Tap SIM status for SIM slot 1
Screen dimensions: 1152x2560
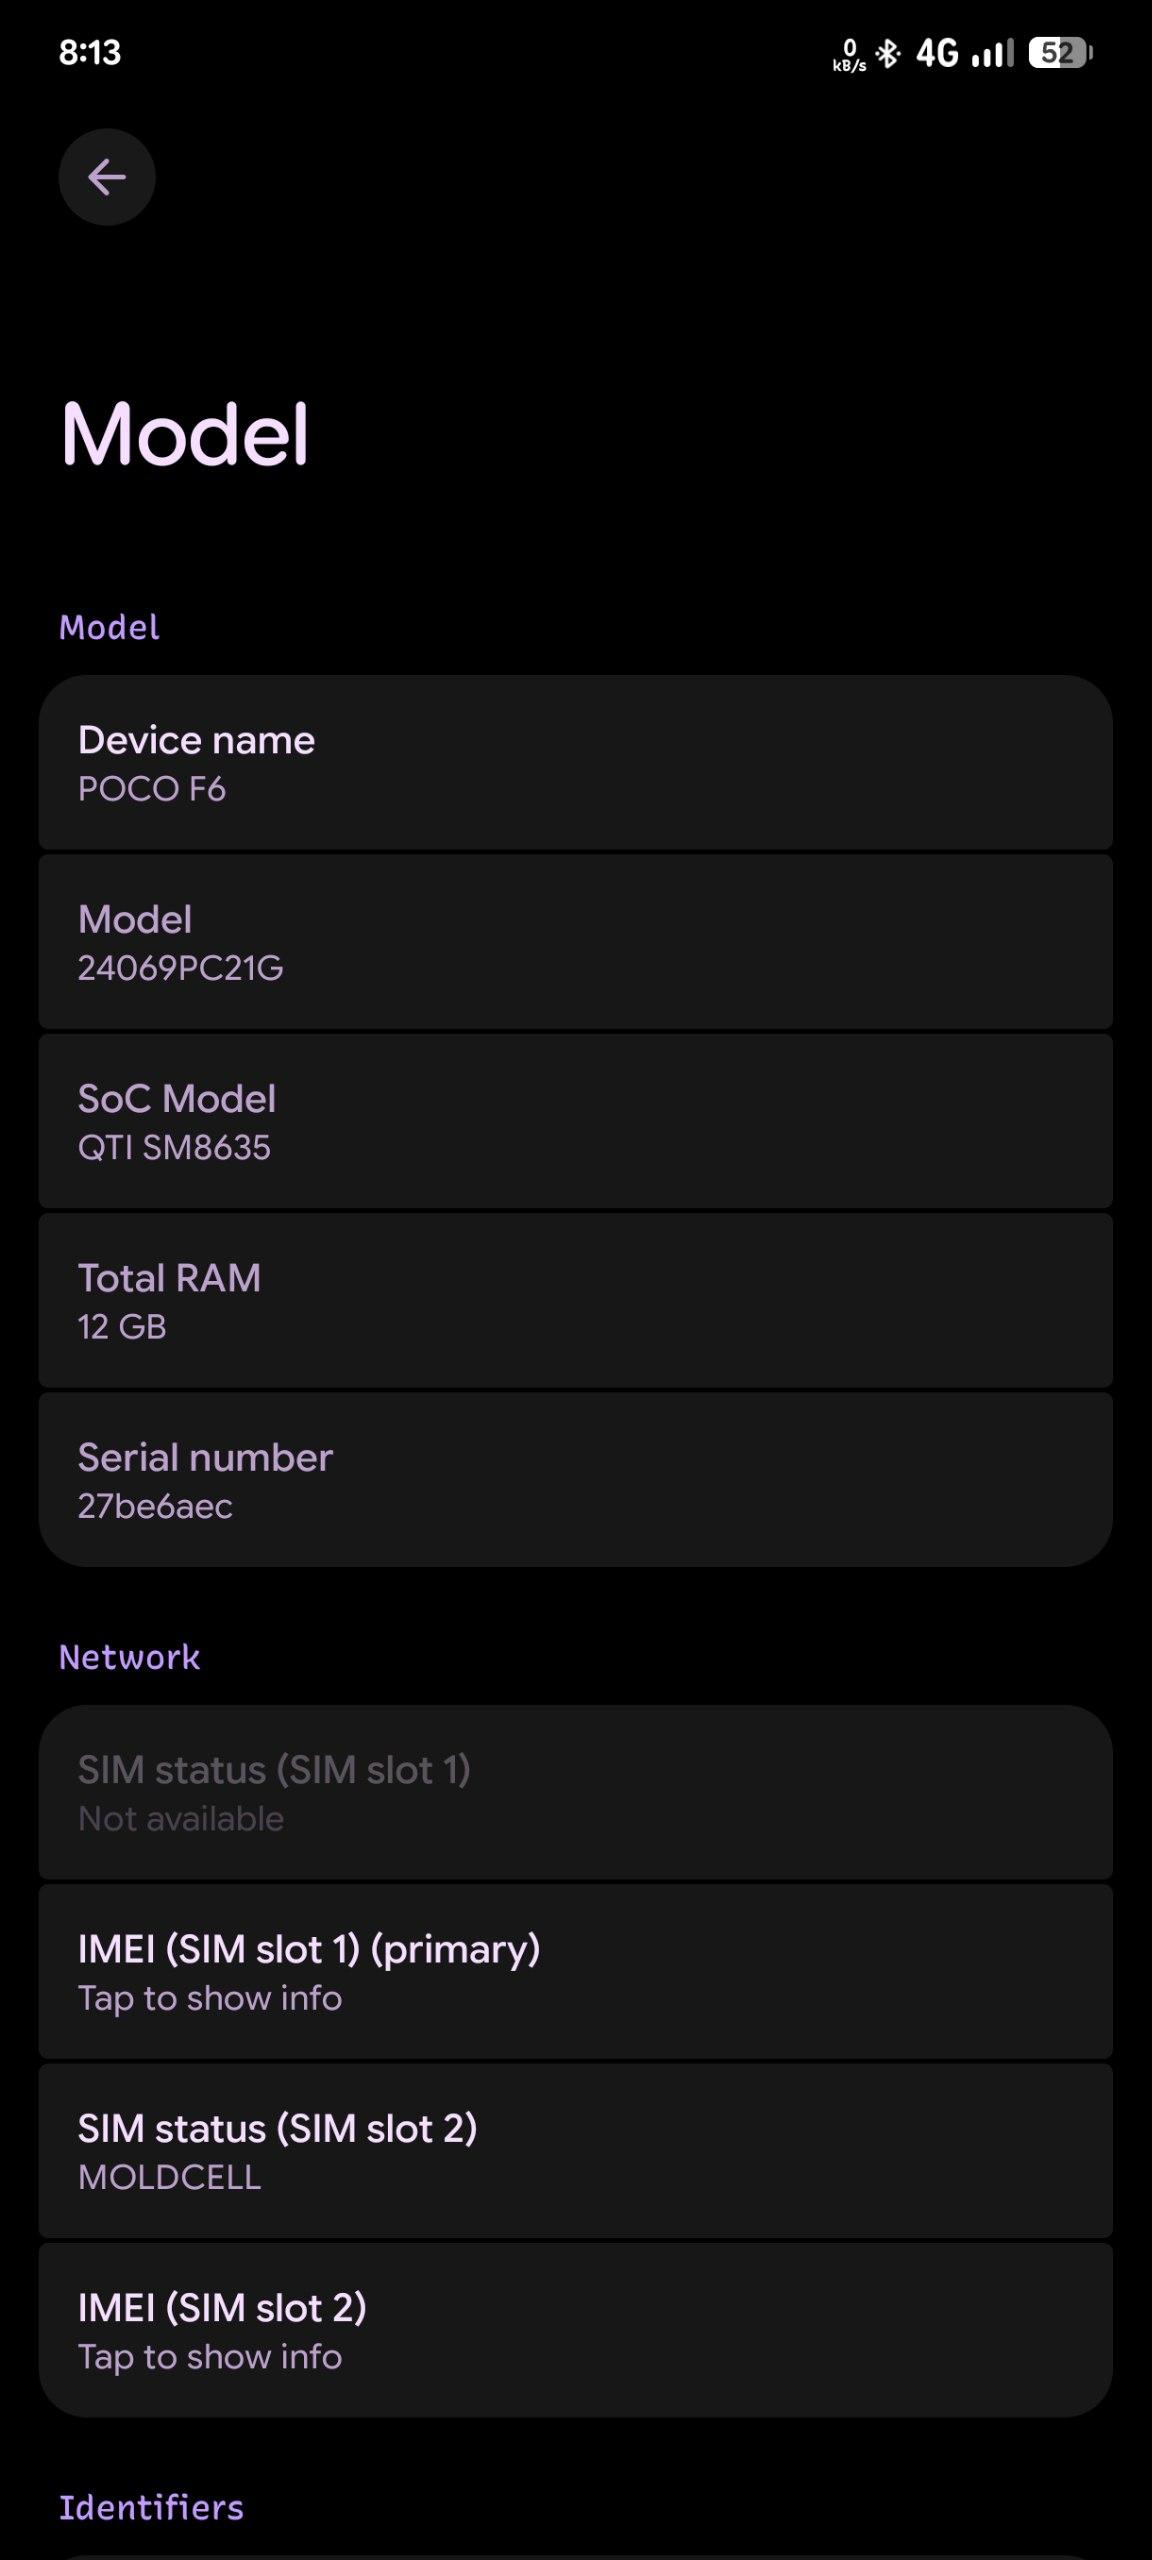[x=575, y=1792]
